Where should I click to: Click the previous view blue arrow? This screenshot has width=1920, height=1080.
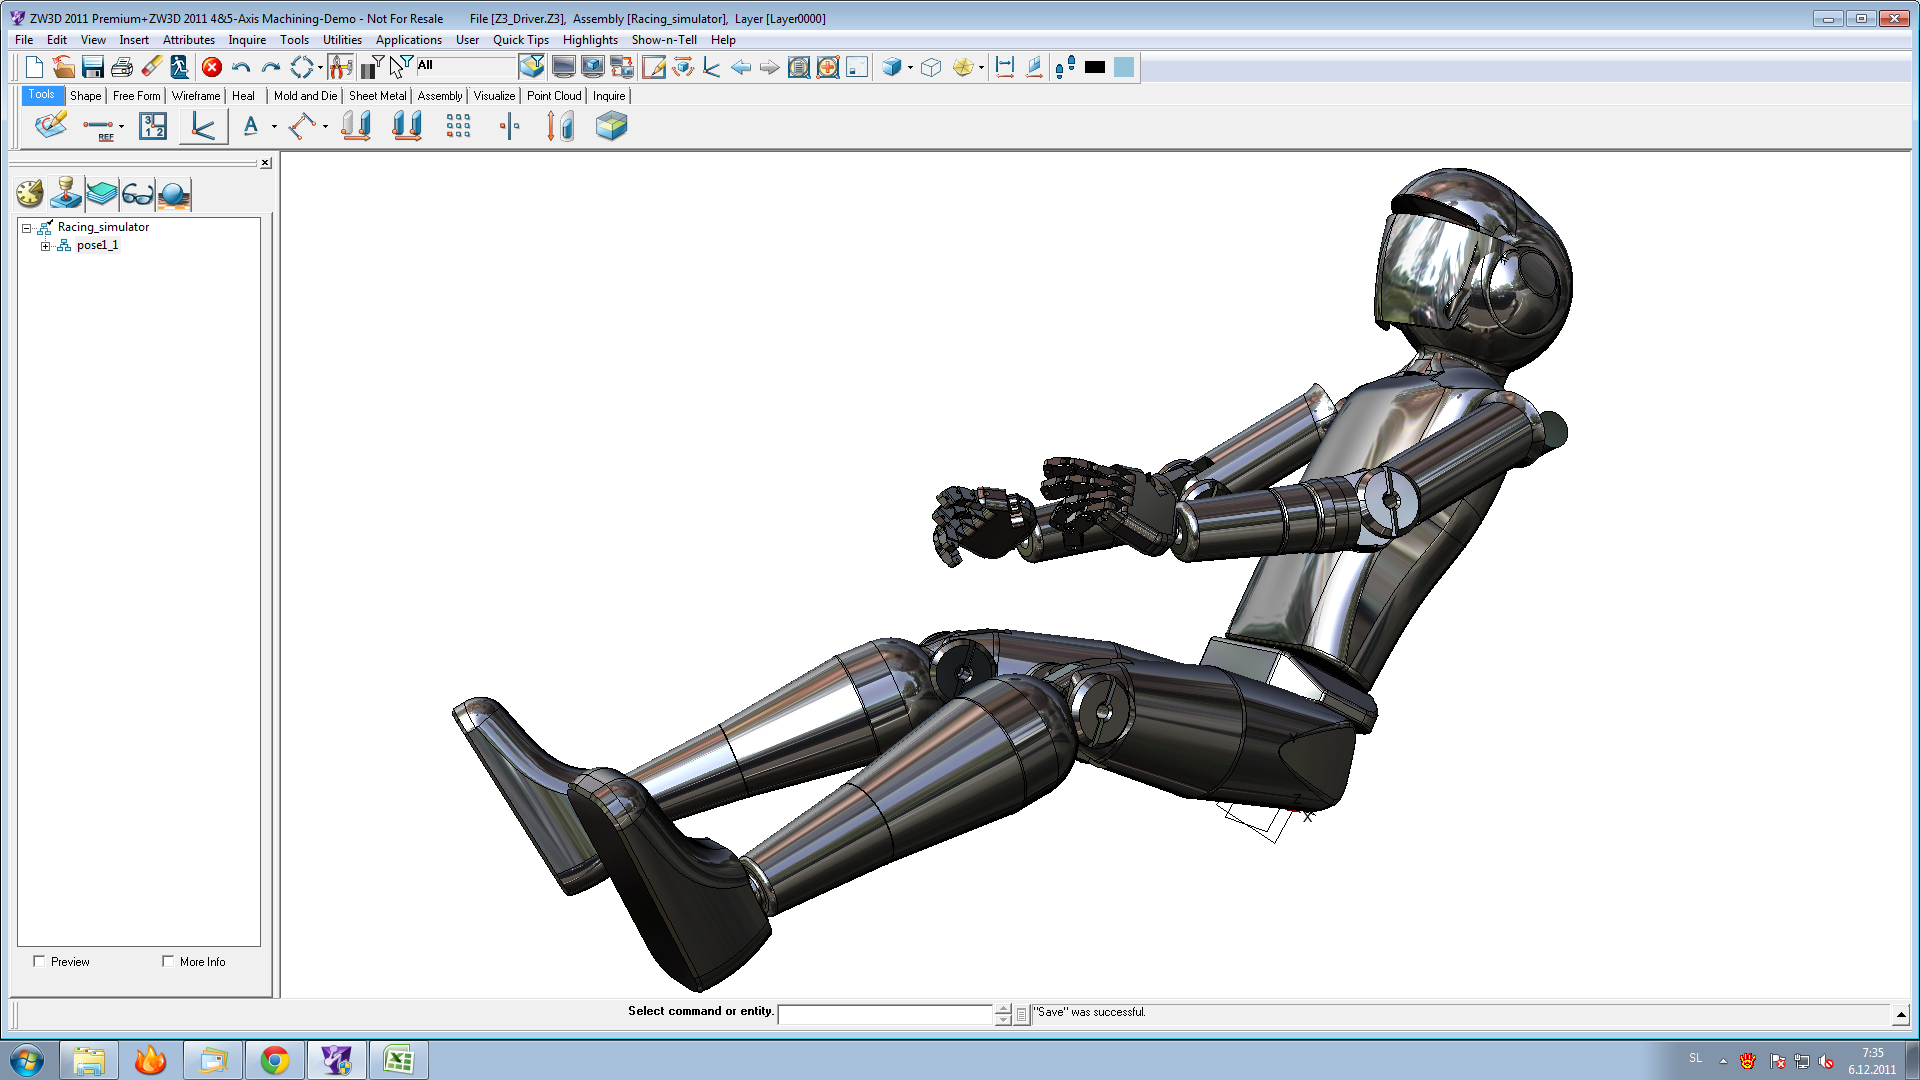click(x=741, y=67)
